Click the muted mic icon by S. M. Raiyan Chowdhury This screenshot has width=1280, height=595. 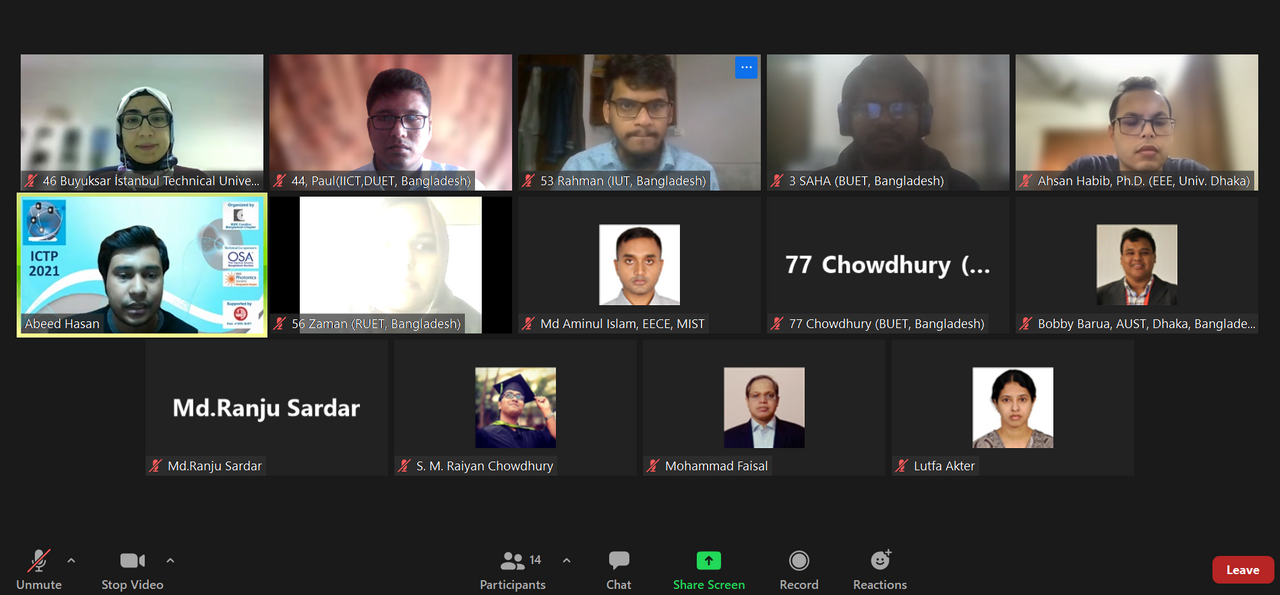(405, 466)
